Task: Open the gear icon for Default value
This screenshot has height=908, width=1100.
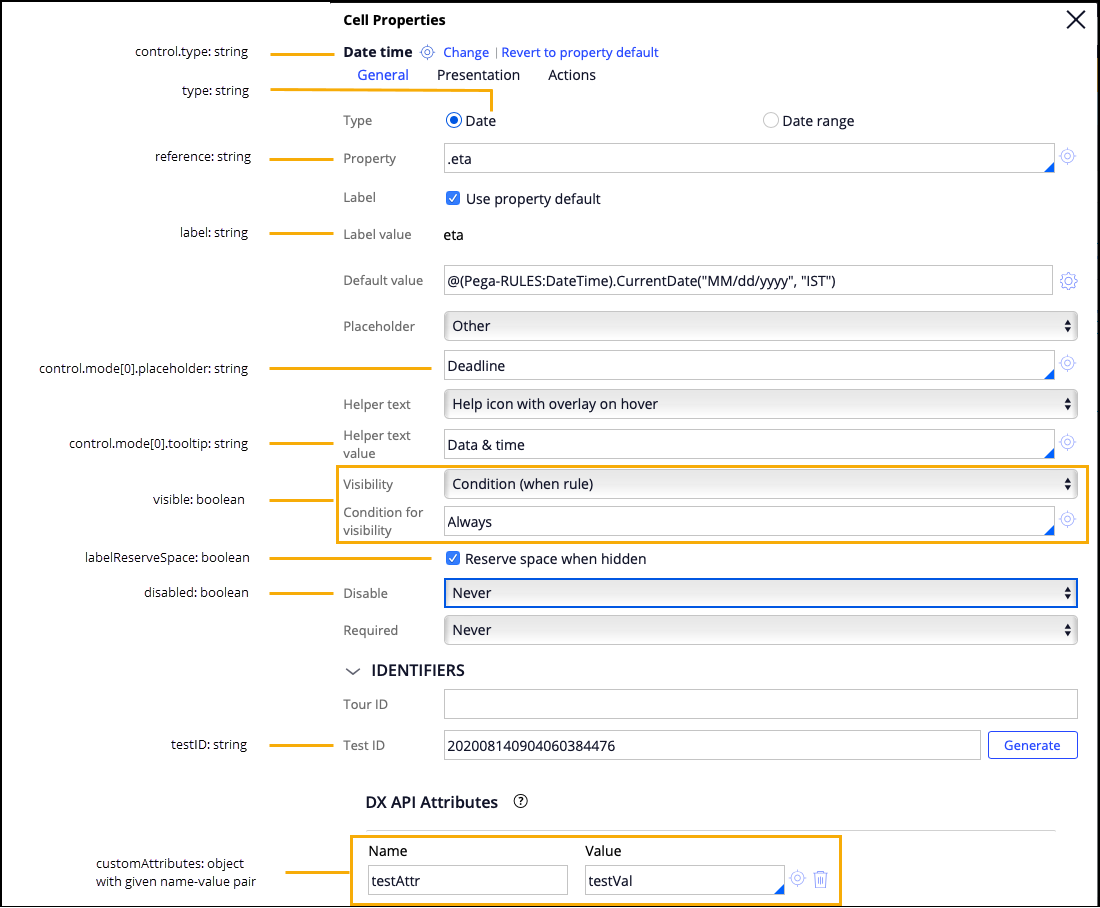Action: point(1068,281)
